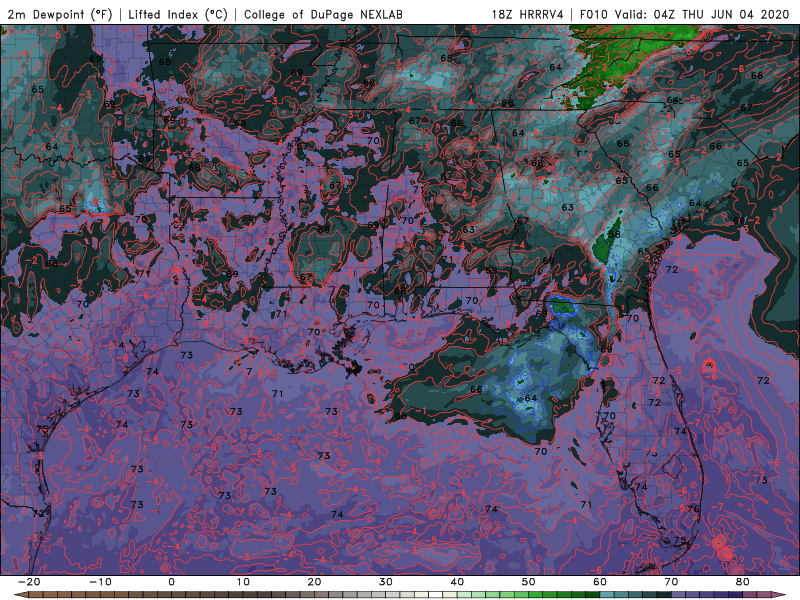Select the 'College of DuPage NEXLAB' text

coord(323,15)
